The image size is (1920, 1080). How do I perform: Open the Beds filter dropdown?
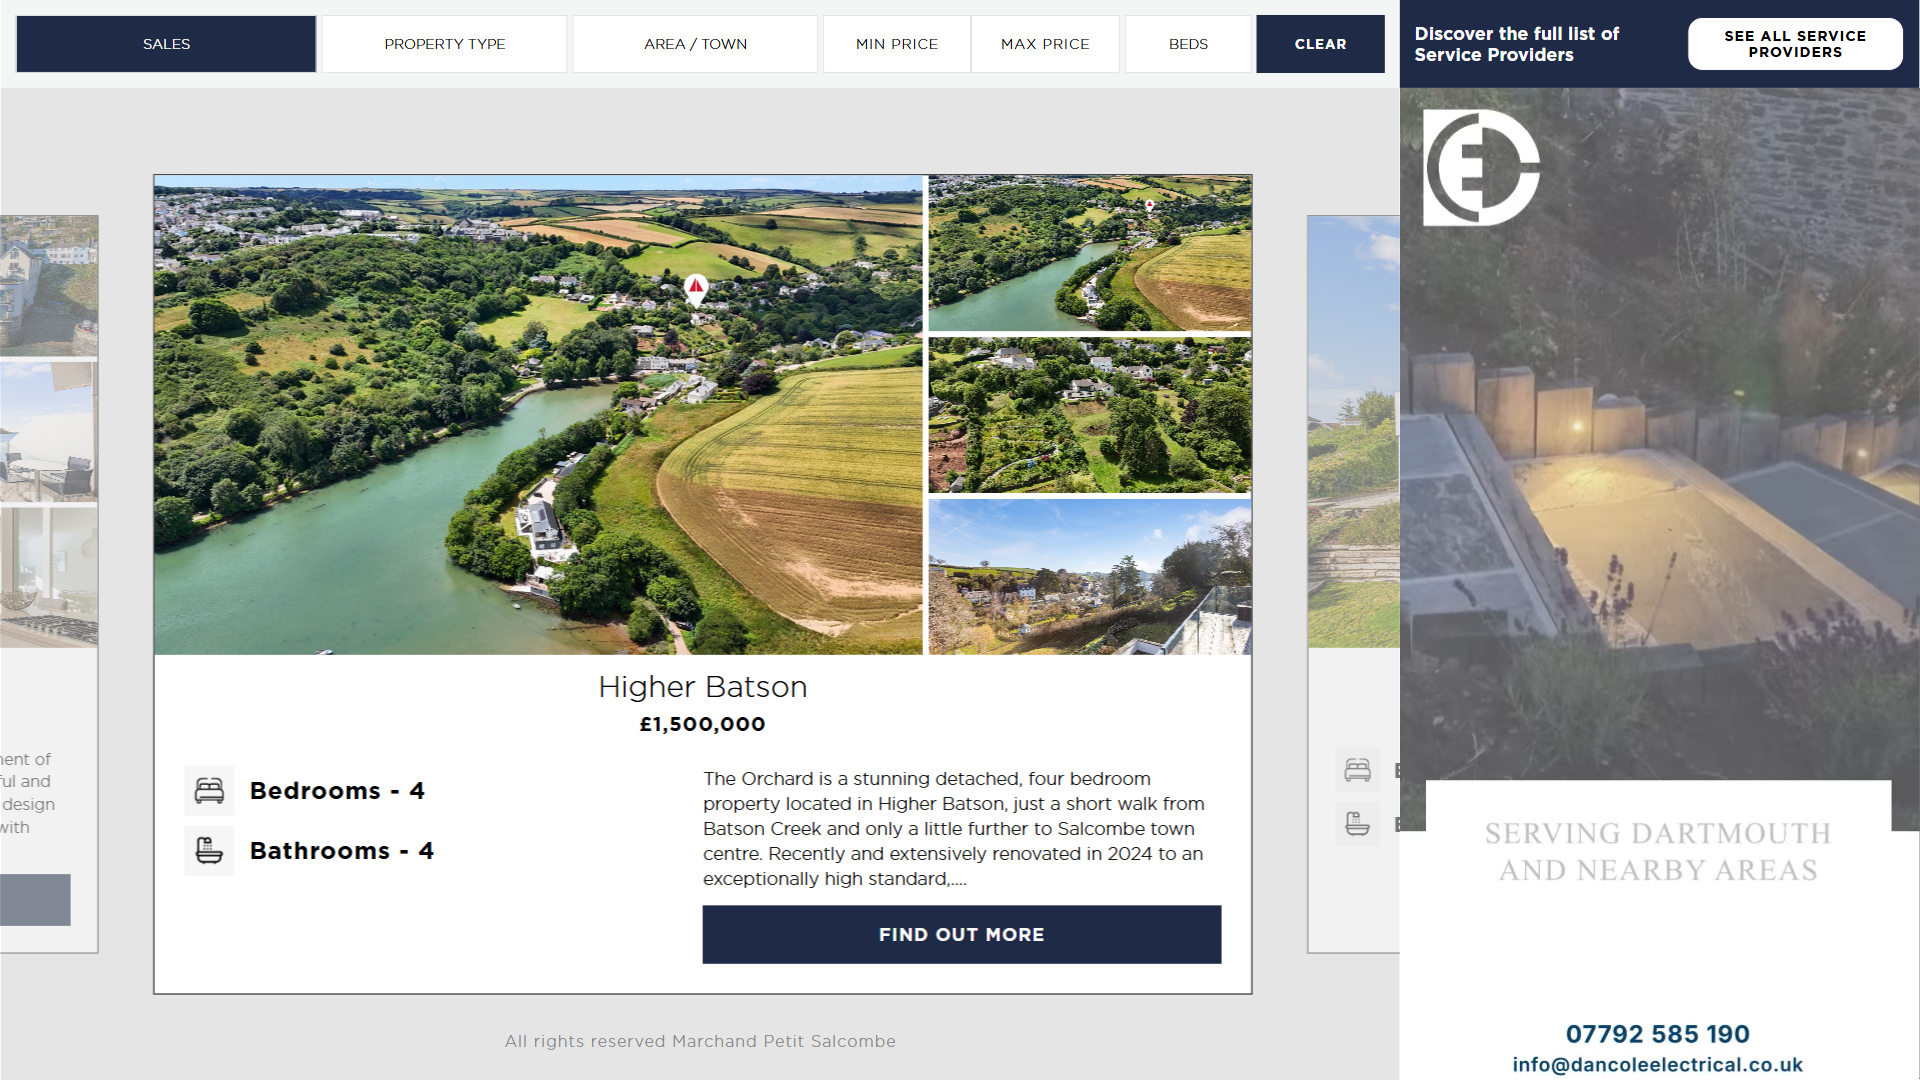click(1188, 44)
